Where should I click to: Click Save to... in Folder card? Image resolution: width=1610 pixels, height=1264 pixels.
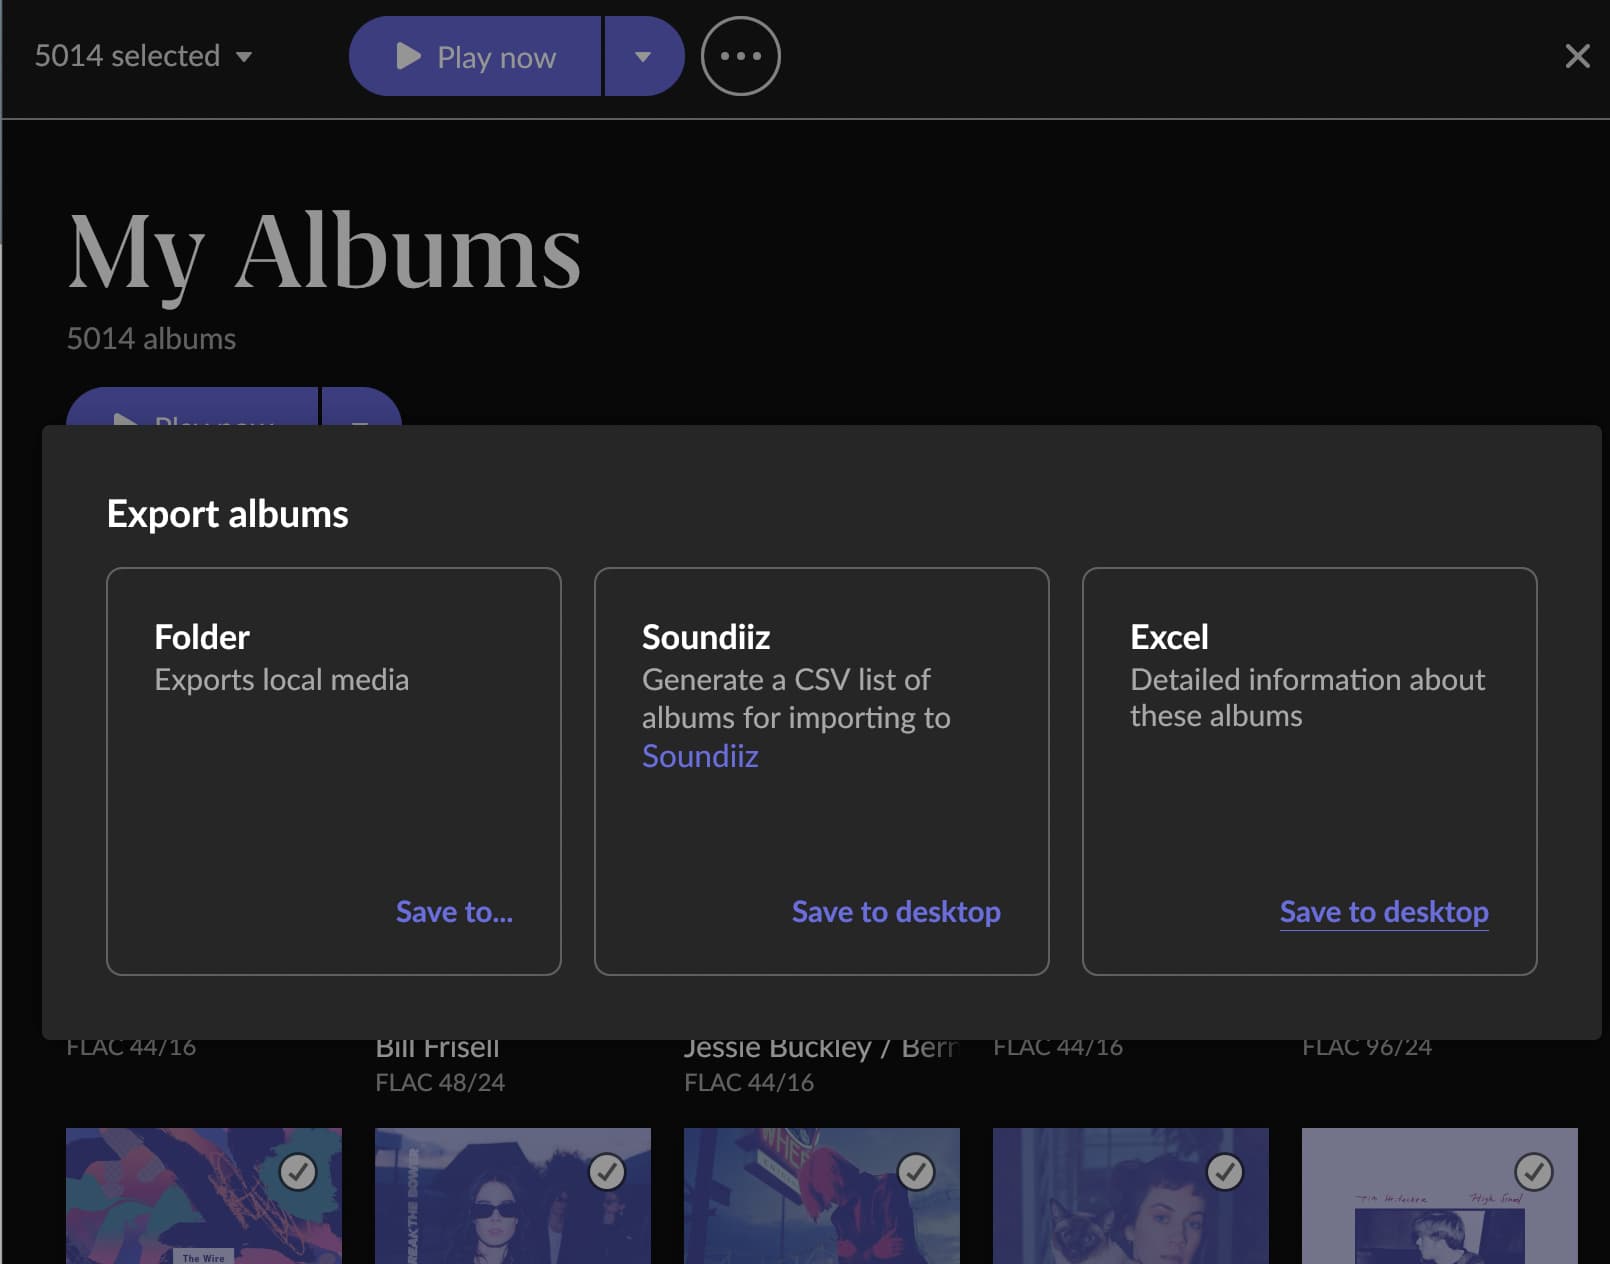point(454,912)
